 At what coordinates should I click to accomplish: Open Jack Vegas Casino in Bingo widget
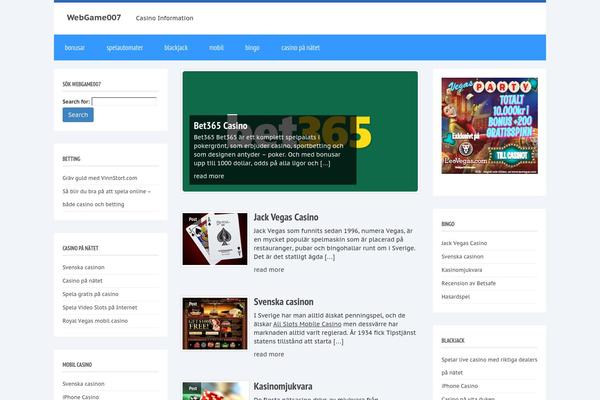(464, 243)
